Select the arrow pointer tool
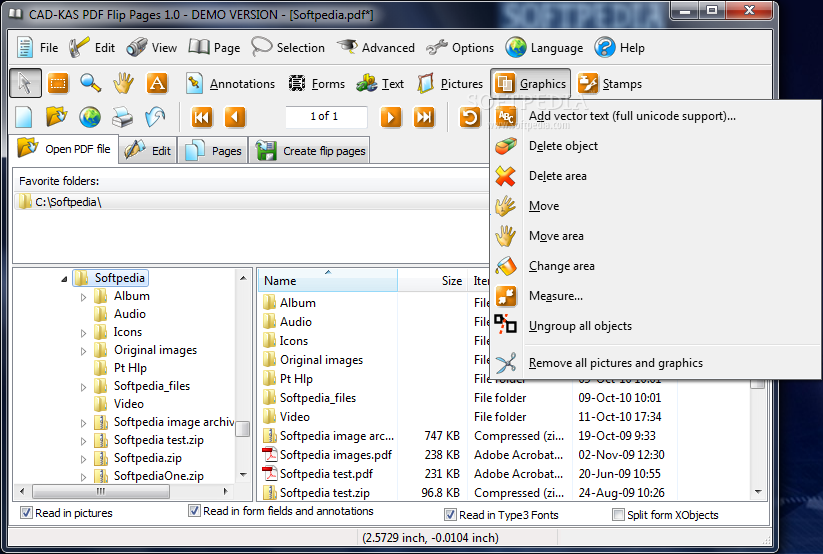Screen dimensions: 823x554 25,83
